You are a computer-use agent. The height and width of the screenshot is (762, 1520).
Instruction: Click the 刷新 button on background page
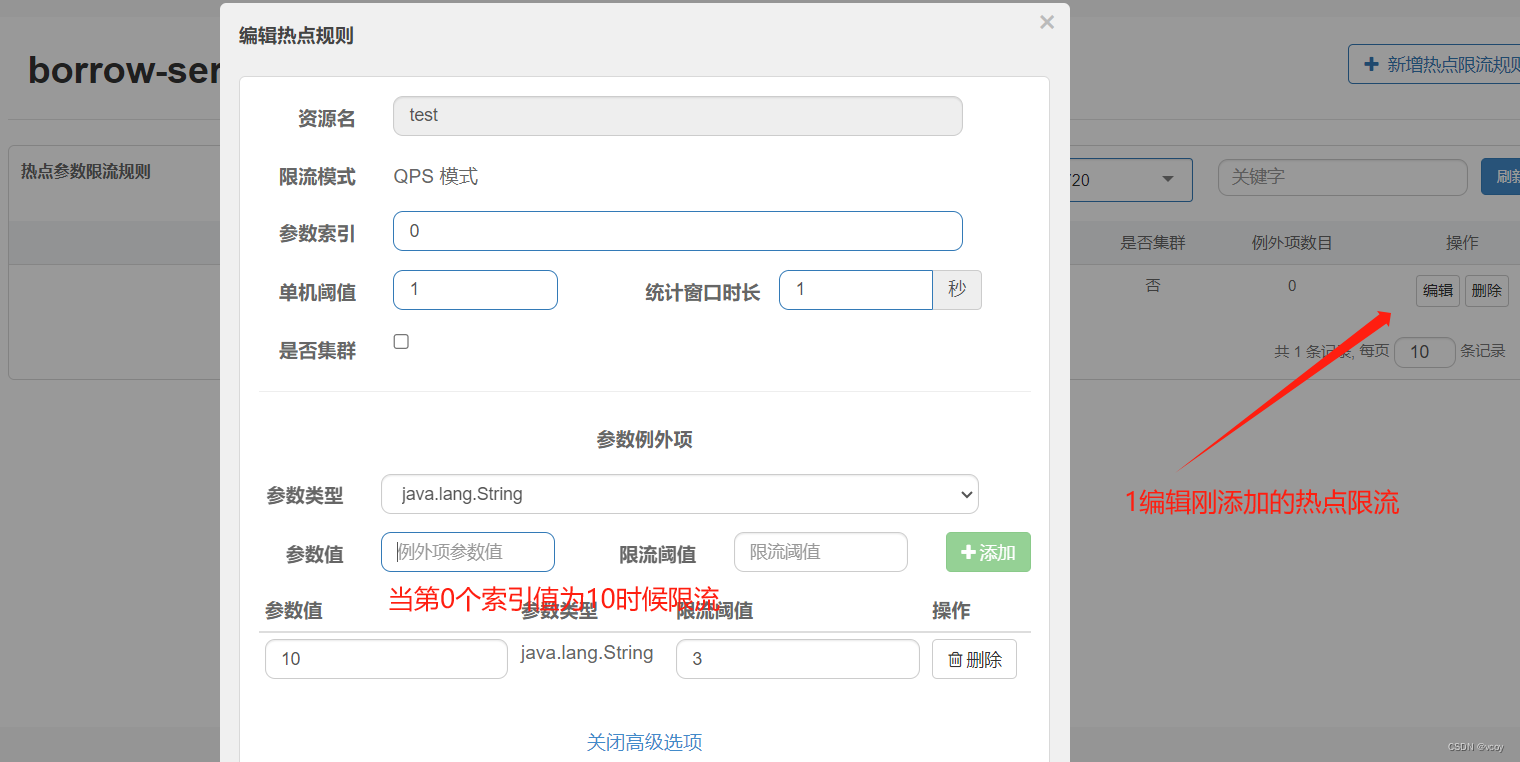click(1500, 177)
